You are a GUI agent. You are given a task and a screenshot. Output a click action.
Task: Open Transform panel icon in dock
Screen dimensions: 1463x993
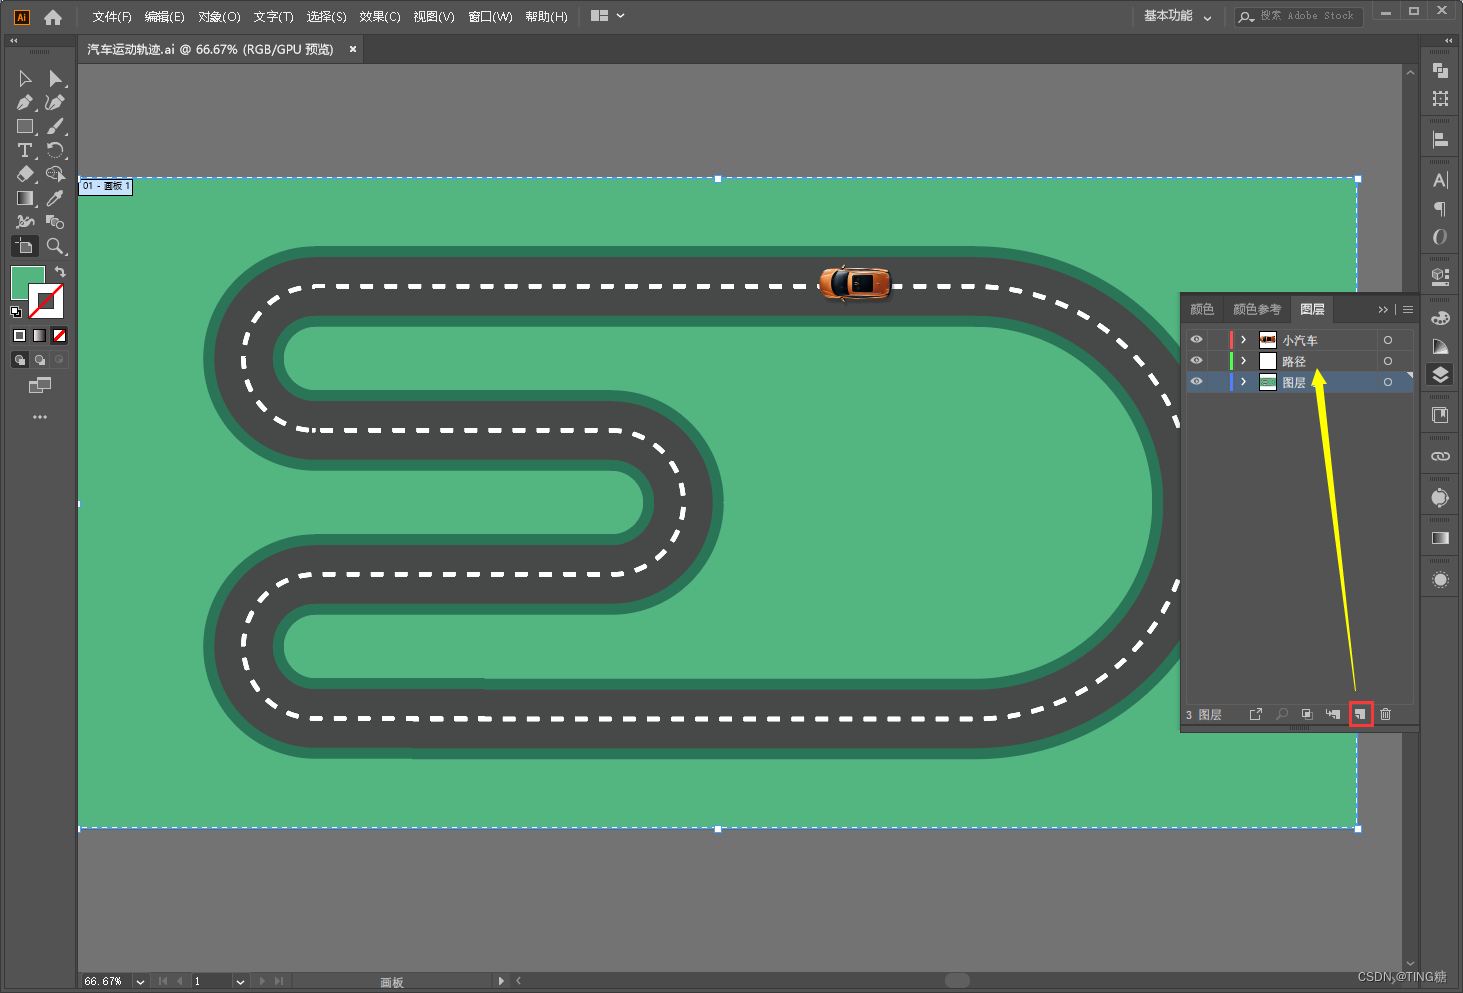click(1440, 98)
